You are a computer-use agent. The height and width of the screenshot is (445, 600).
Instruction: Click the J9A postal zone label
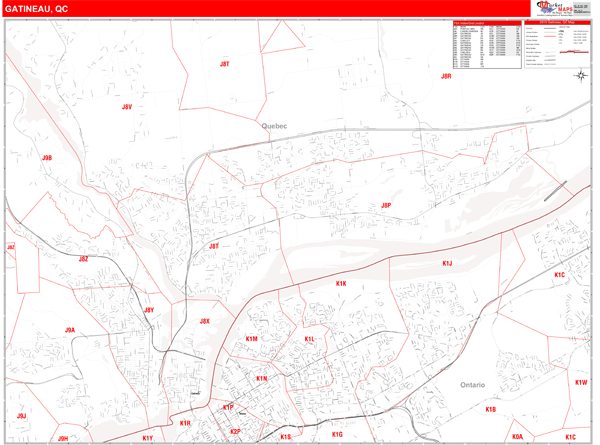pyautogui.click(x=70, y=330)
